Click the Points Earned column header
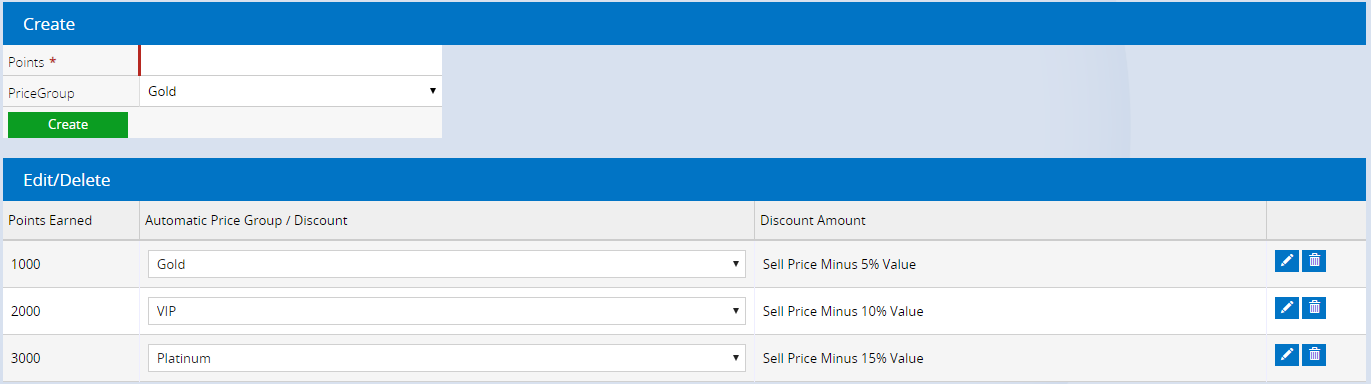This screenshot has width=1371, height=384. [x=49, y=220]
